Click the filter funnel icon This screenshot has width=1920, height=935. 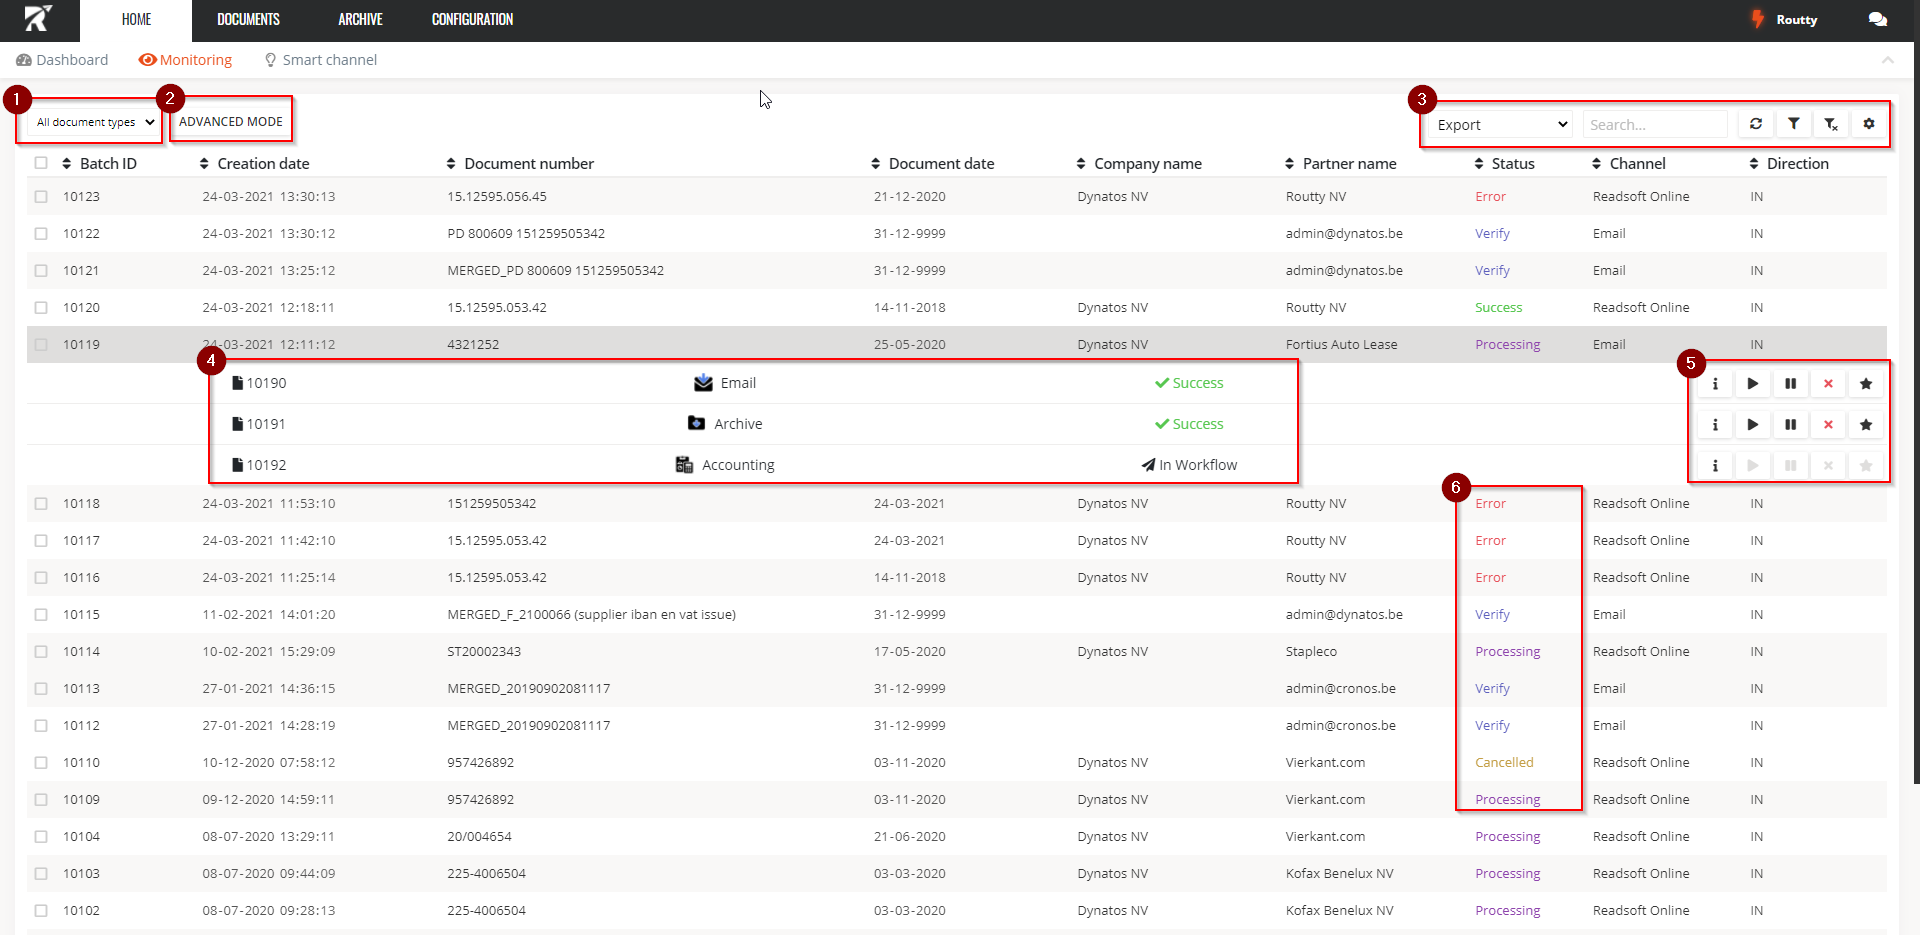click(1794, 124)
